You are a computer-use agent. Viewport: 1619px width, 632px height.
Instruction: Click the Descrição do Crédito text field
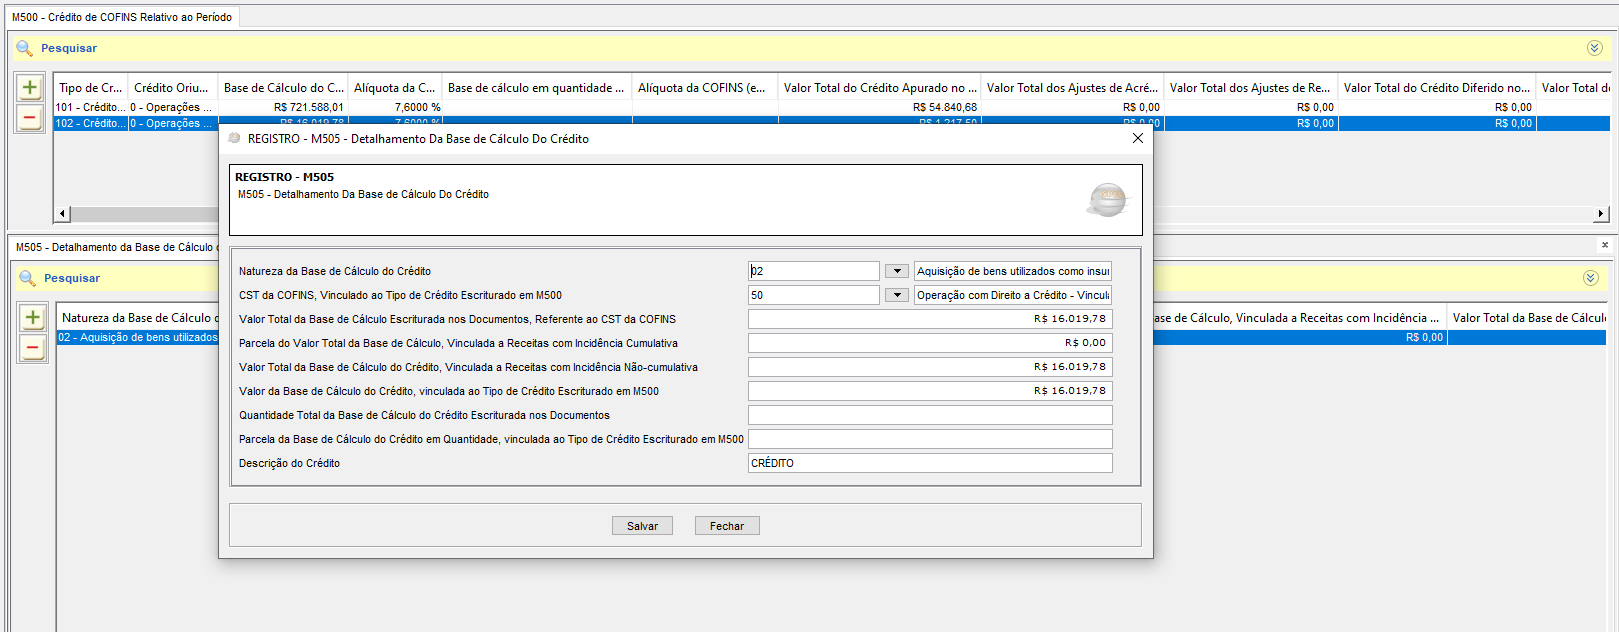(x=929, y=463)
